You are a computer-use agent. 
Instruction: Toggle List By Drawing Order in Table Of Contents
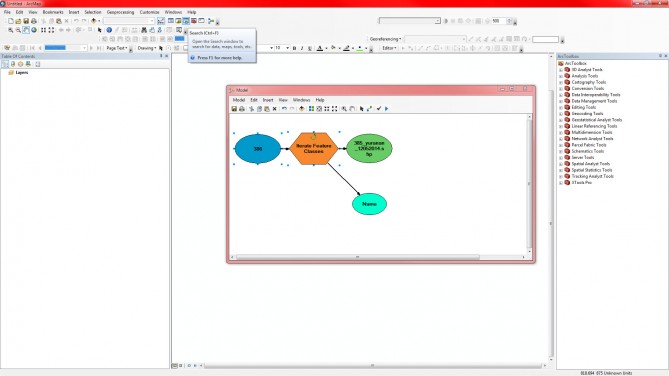click(5, 64)
